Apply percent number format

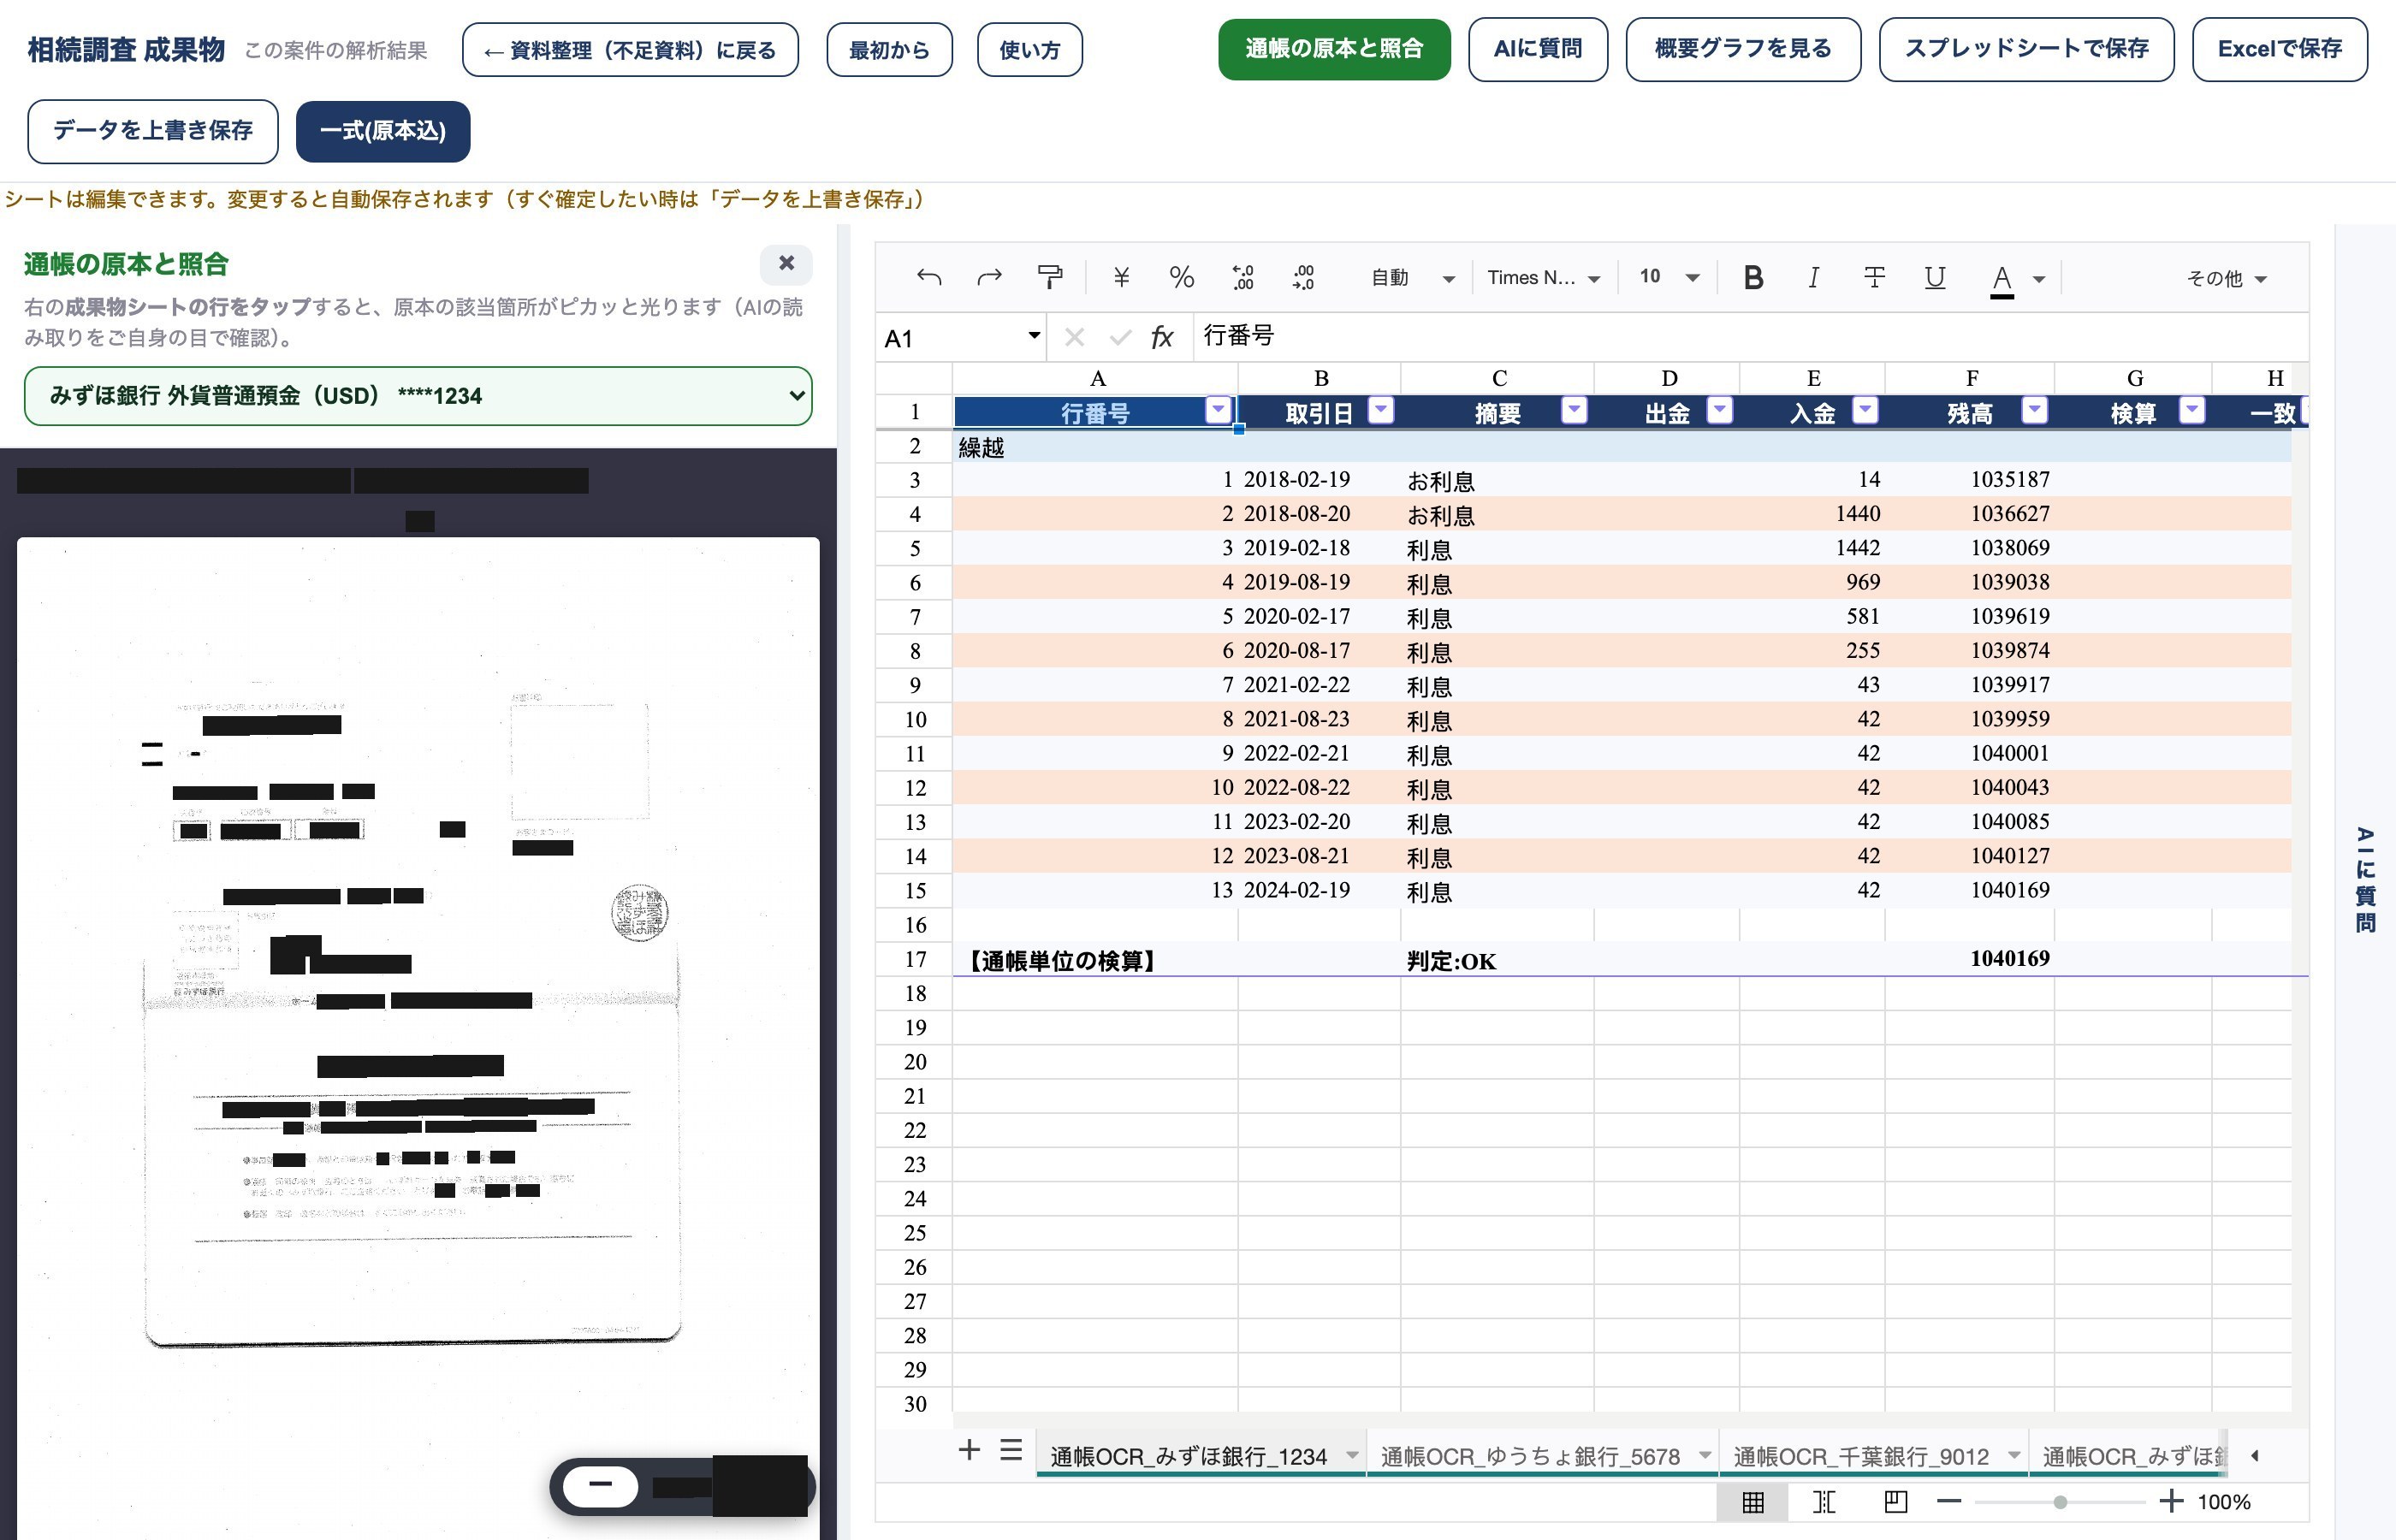(x=1181, y=277)
